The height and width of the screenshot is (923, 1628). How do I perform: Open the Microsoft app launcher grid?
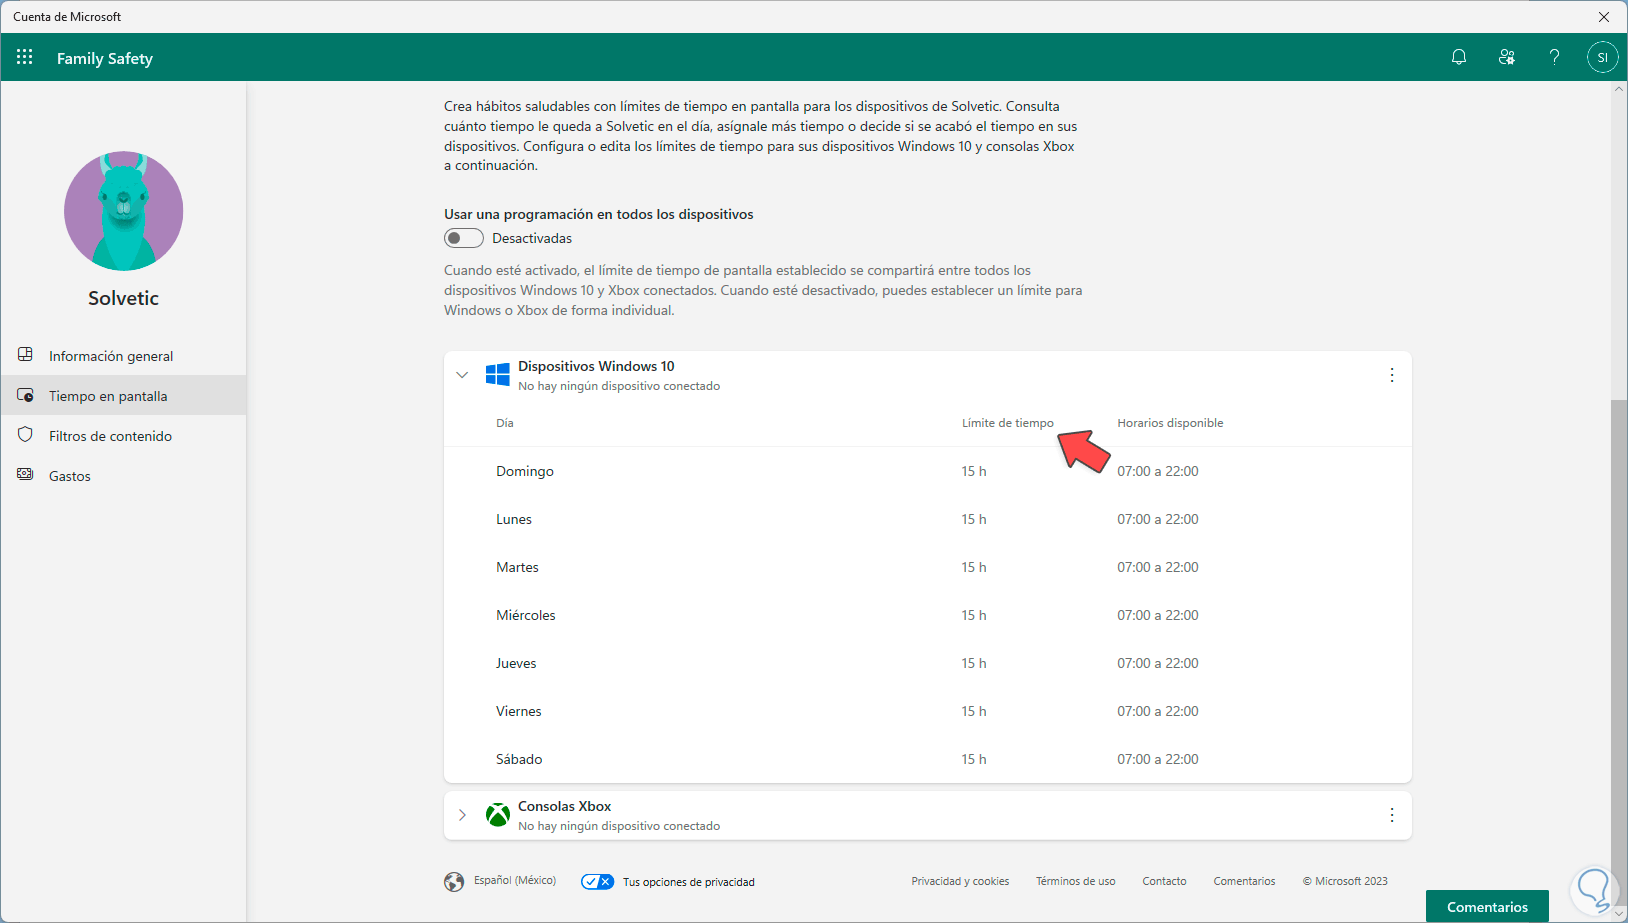[x=25, y=57]
